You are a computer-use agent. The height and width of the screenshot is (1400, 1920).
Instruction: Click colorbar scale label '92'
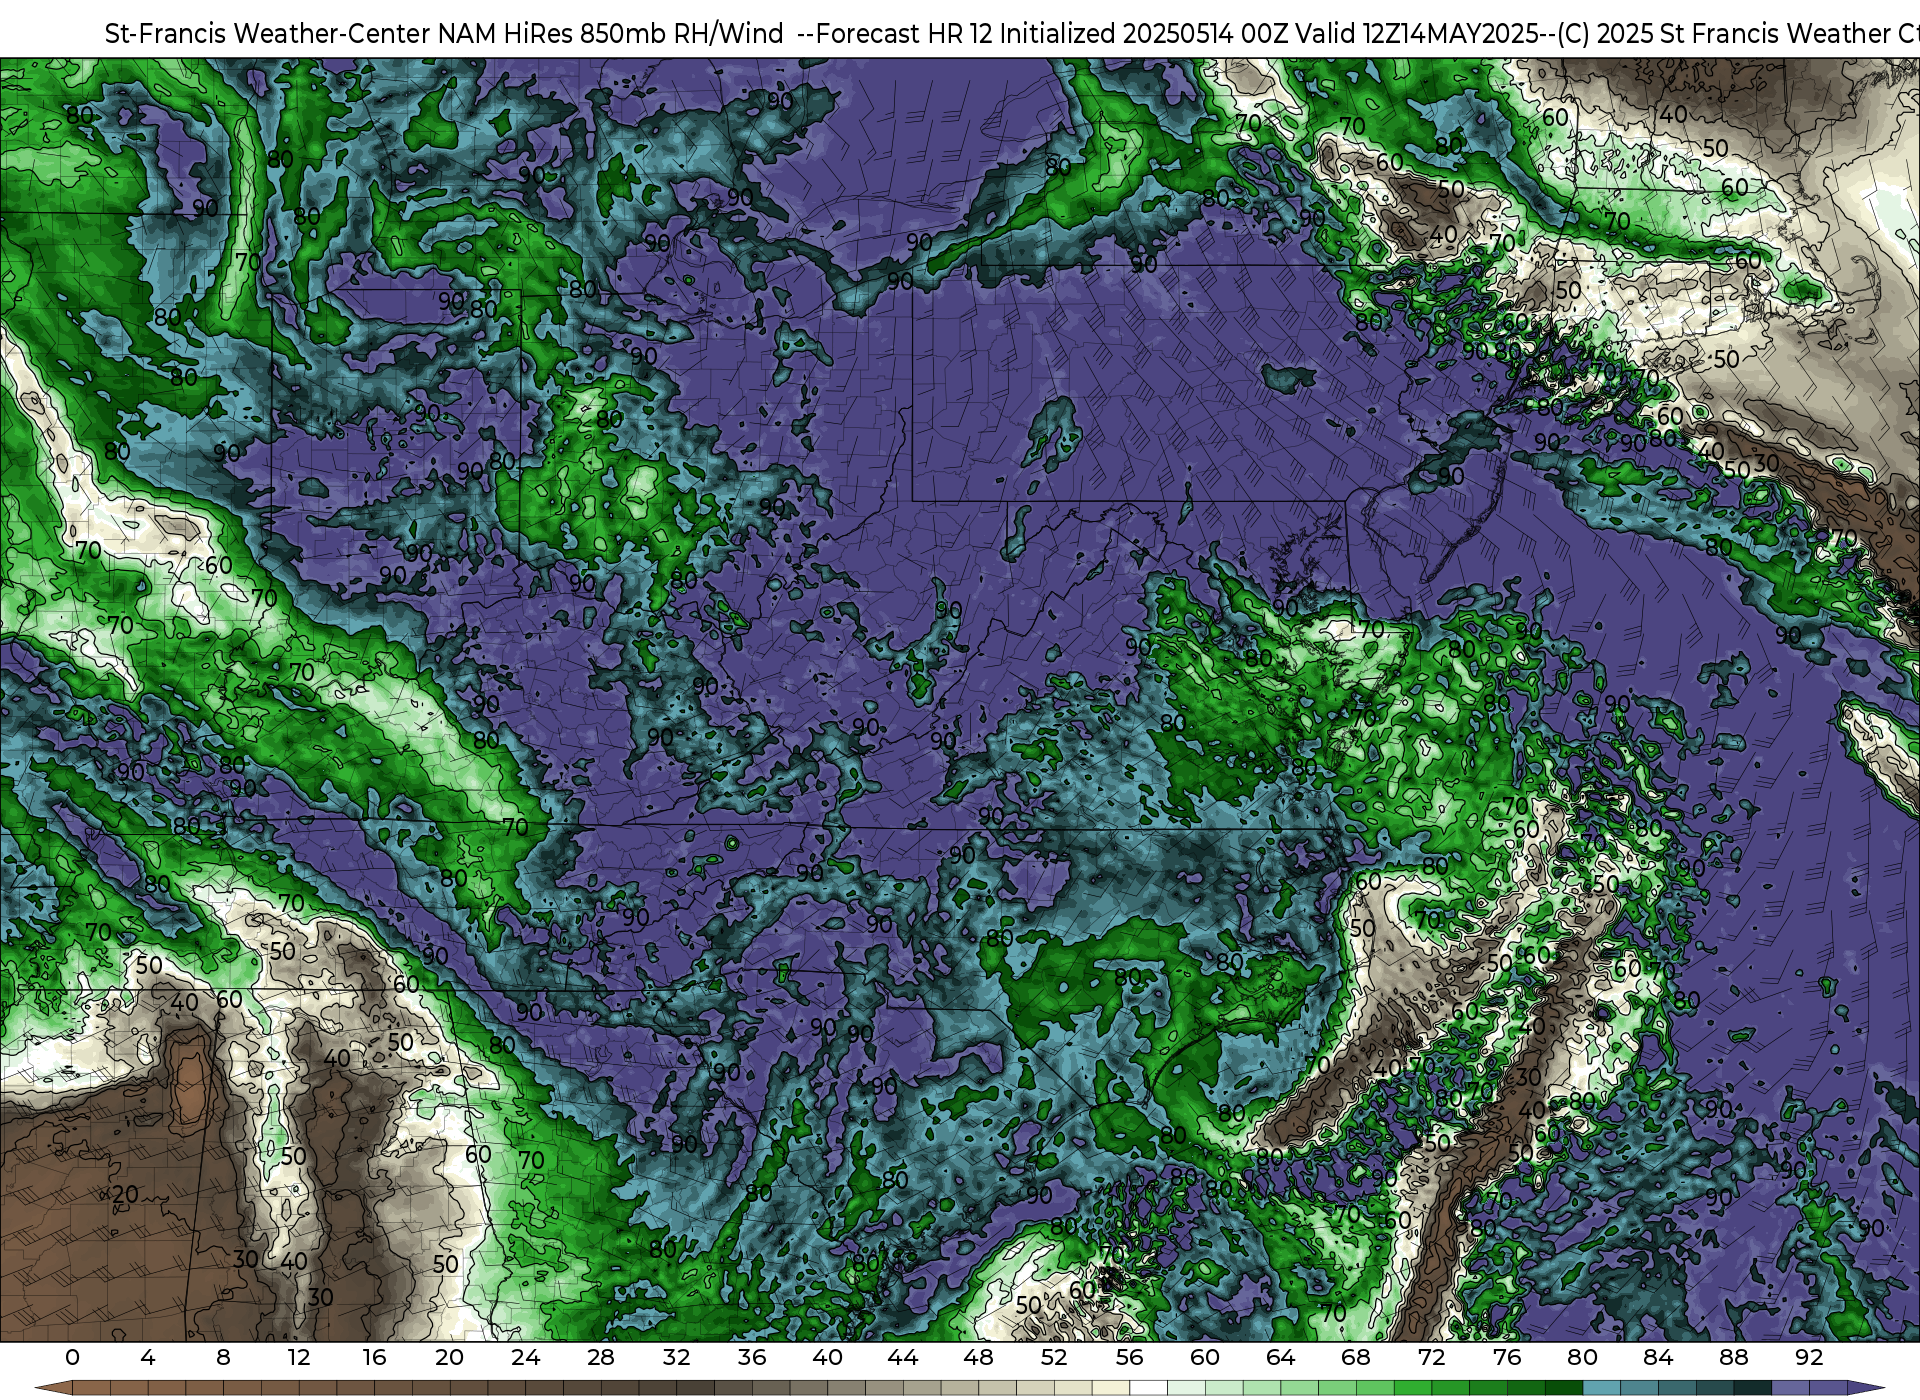click(1809, 1357)
